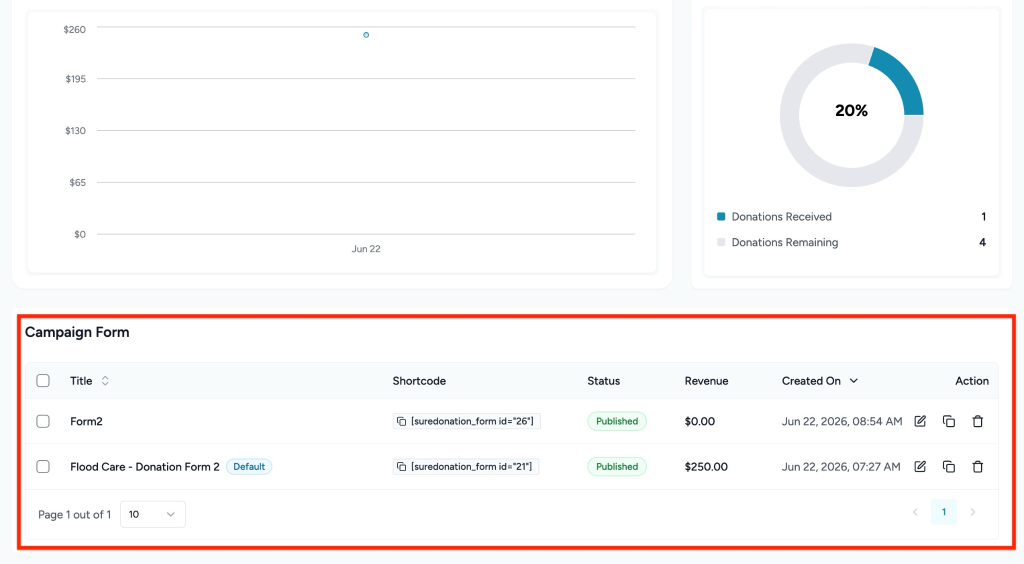This screenshot has height=564, width=1024.
Task: Open Flood Care - Donation Form 2 title
Action: pos(145,467)
